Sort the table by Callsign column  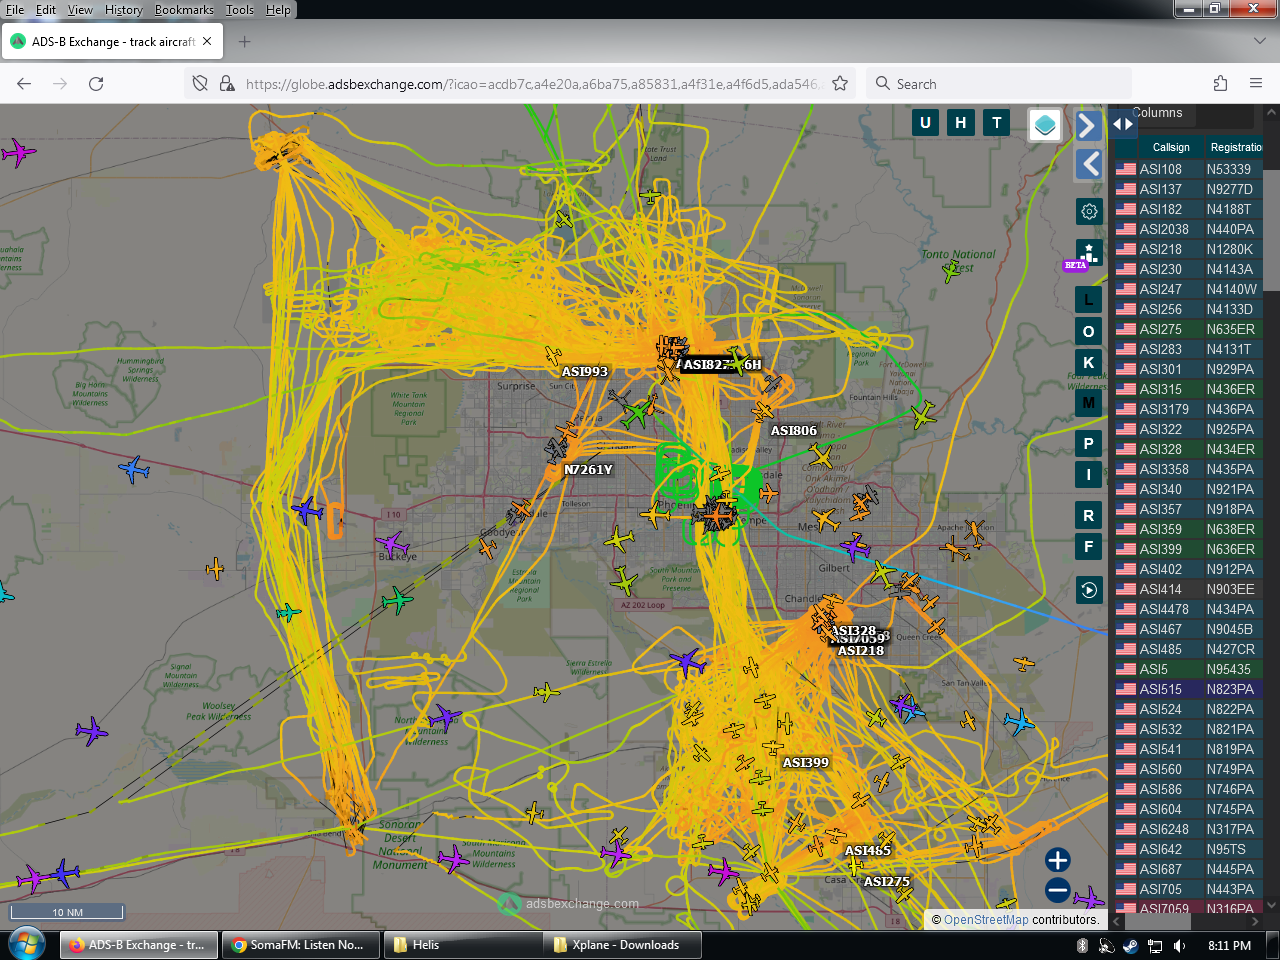(x=1171, y=147)
